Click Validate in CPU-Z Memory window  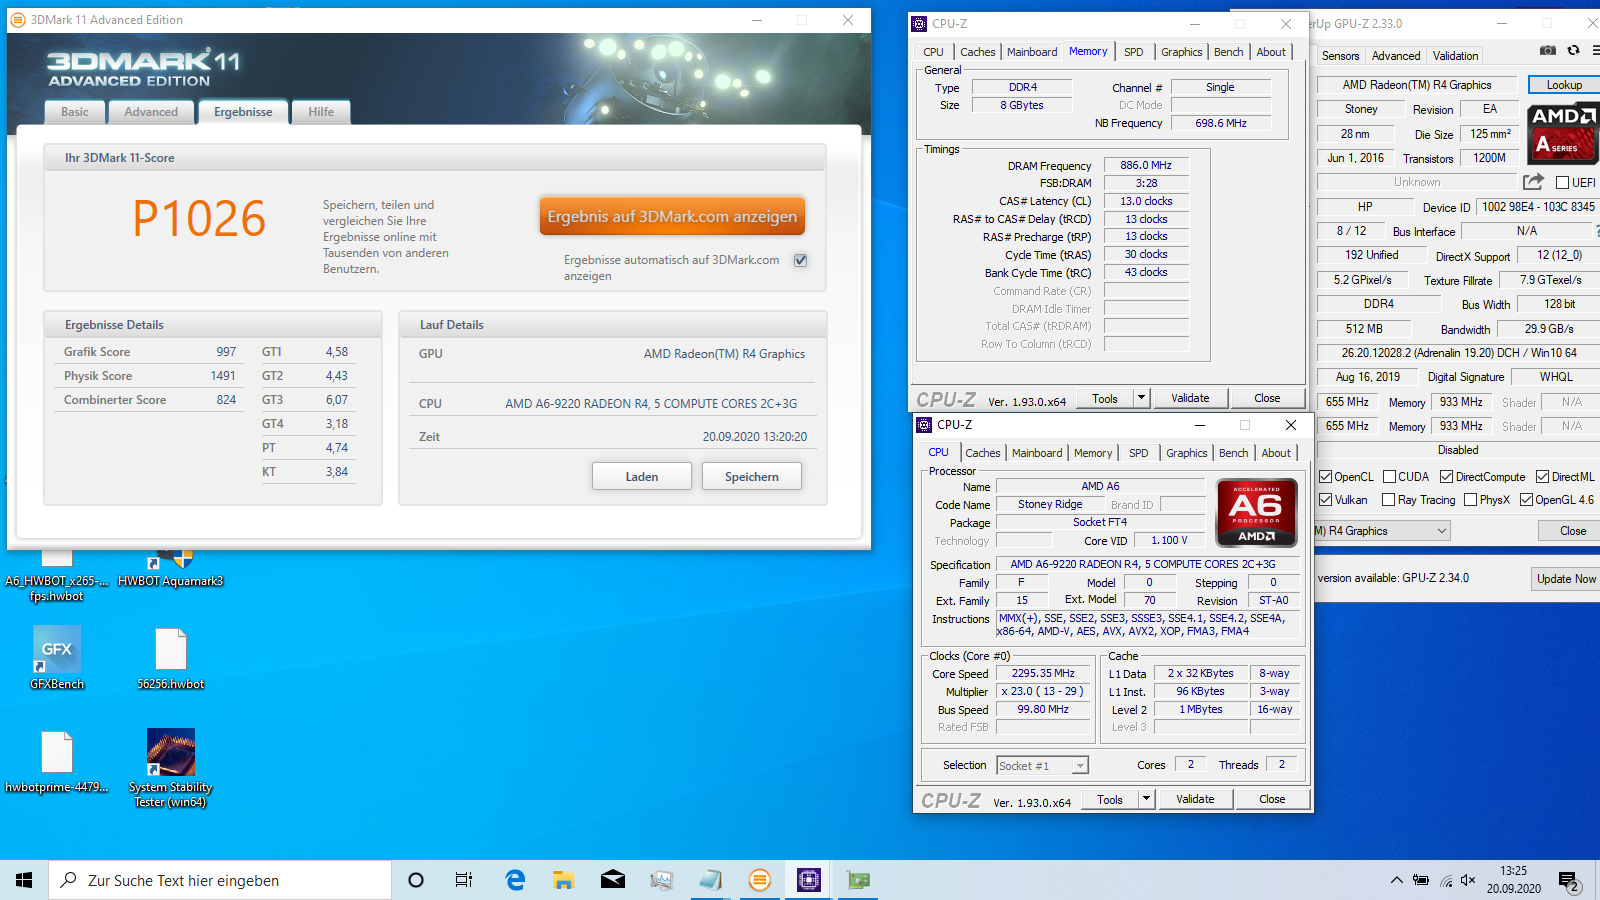click(x=1190, y=398)
